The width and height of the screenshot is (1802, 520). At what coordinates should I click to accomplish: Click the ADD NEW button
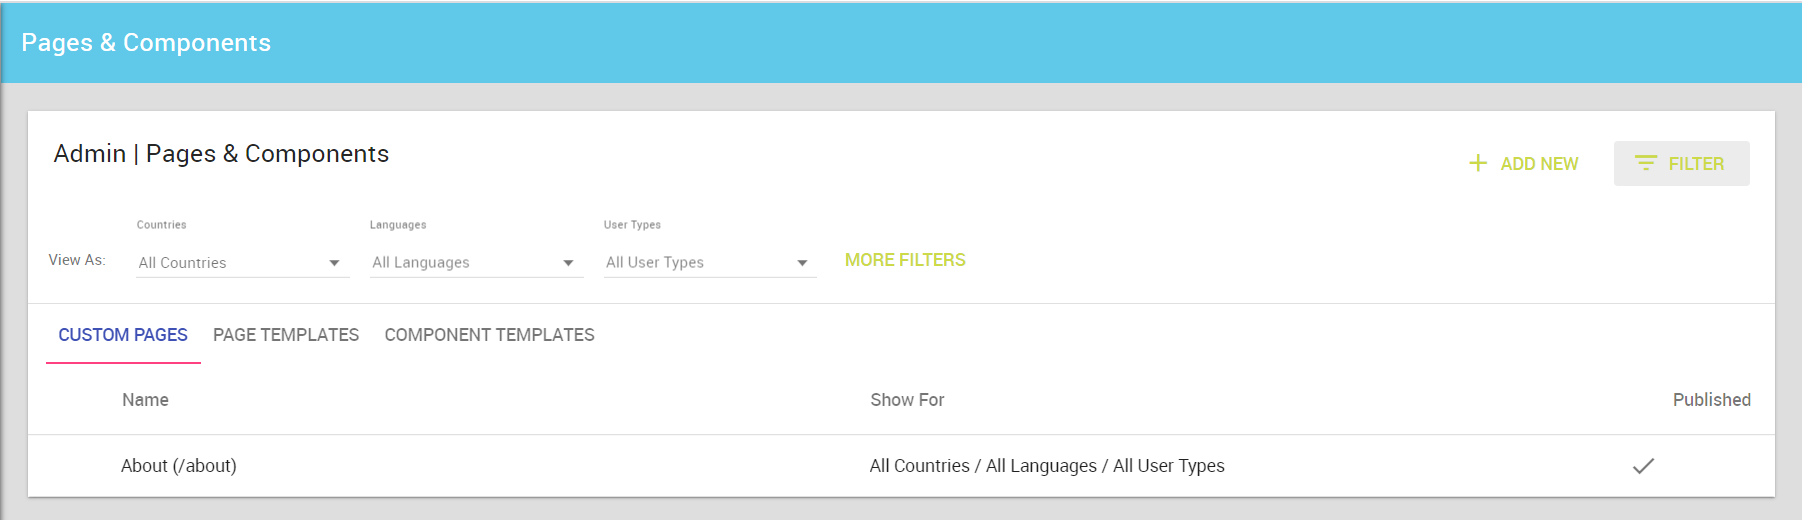1524,163
